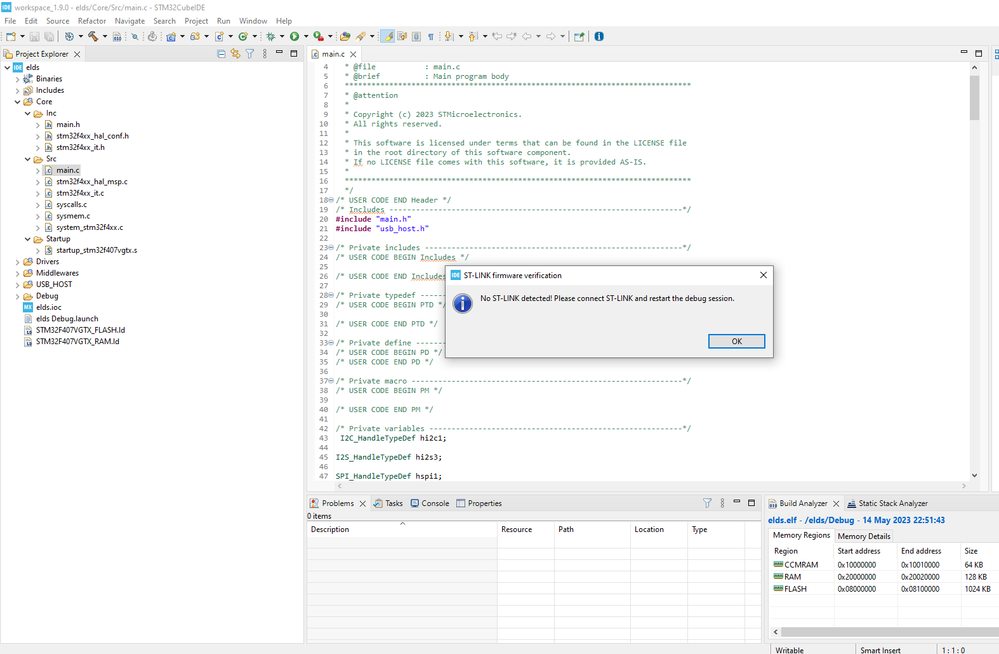This screenshot has height=654, width=999.
Task: Click Collapse All in Project Explorer
Action: [x=221, y=54]
